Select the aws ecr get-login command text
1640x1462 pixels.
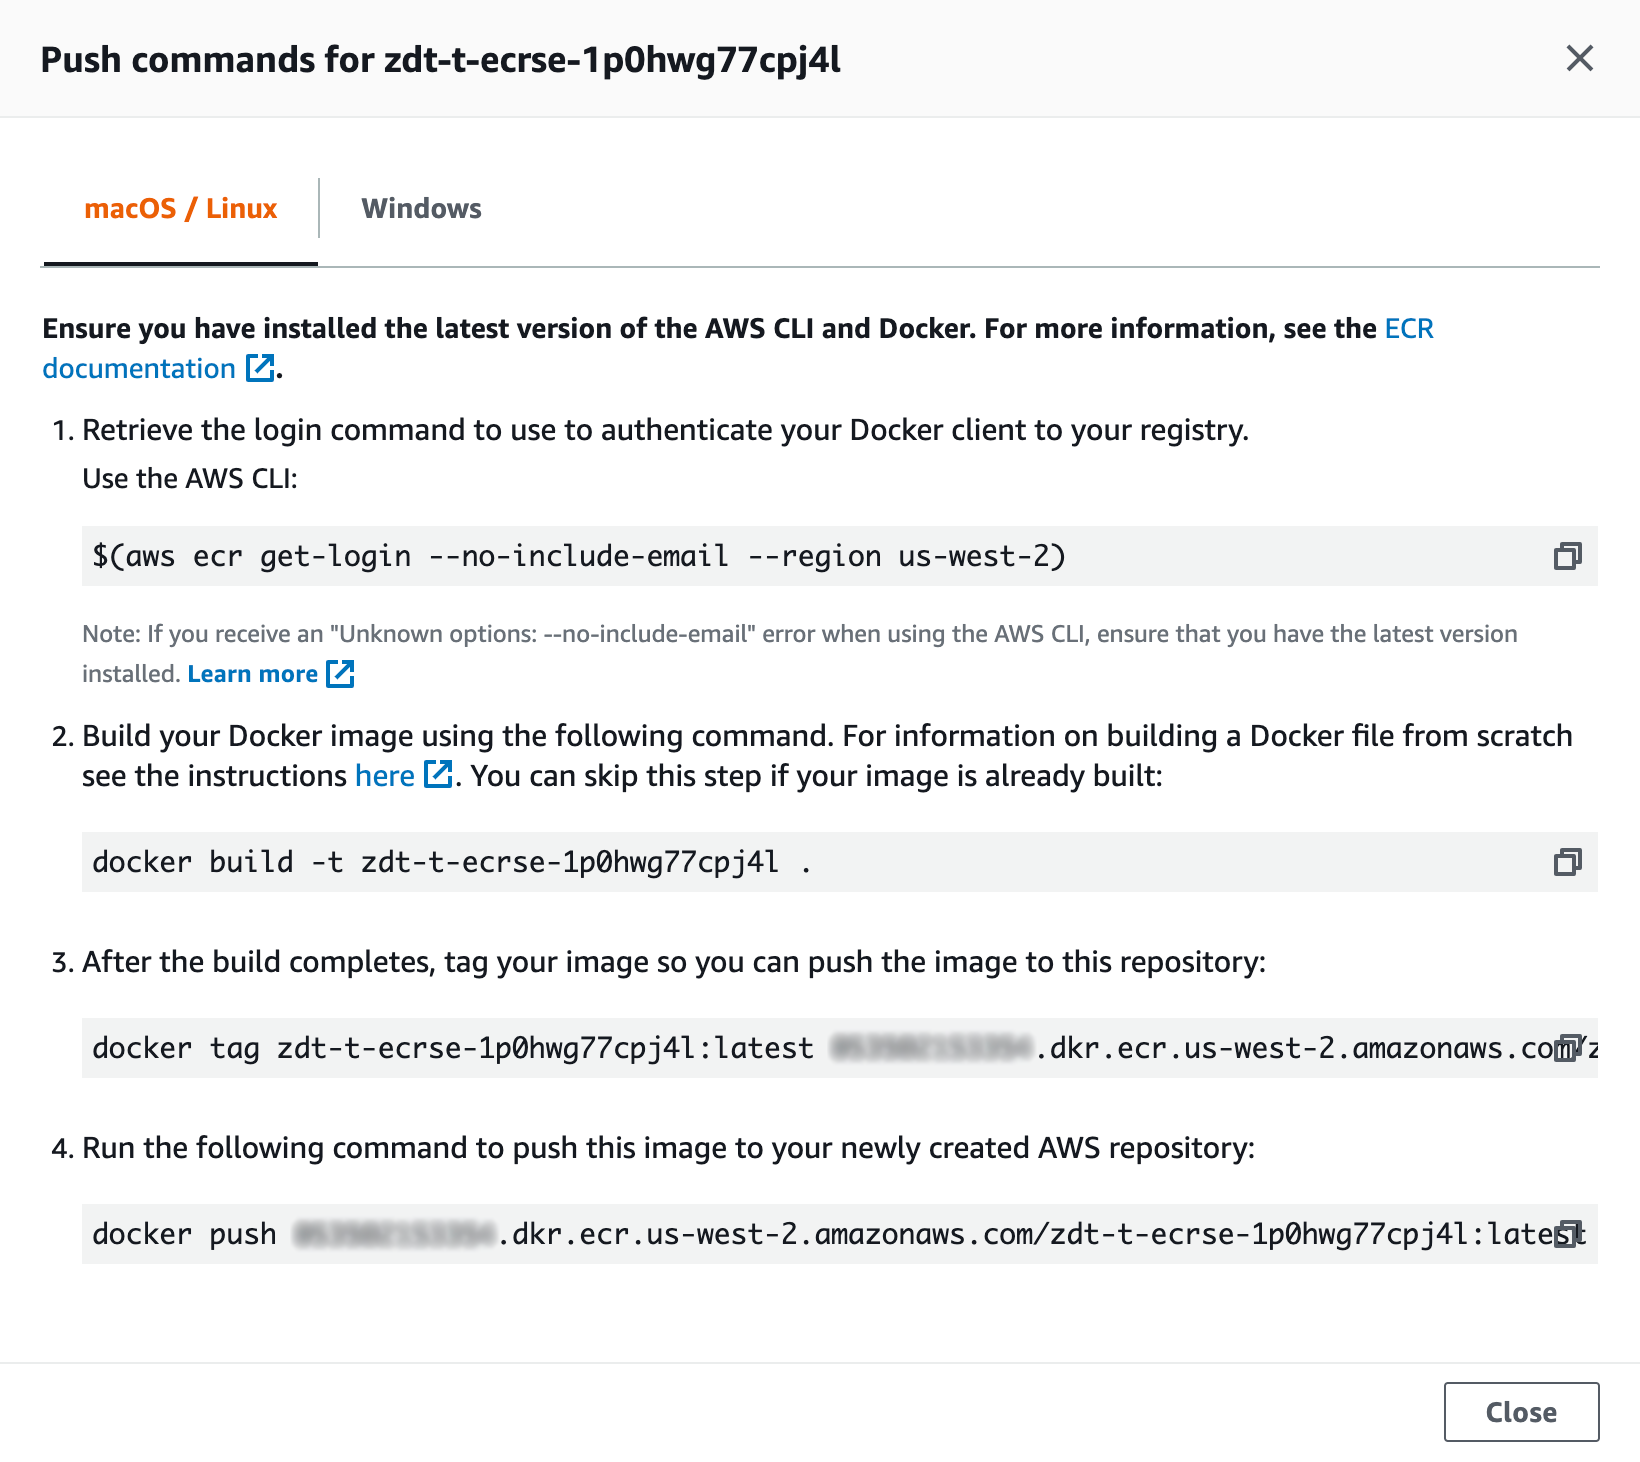pyautogui.click(x=580, y=557)
